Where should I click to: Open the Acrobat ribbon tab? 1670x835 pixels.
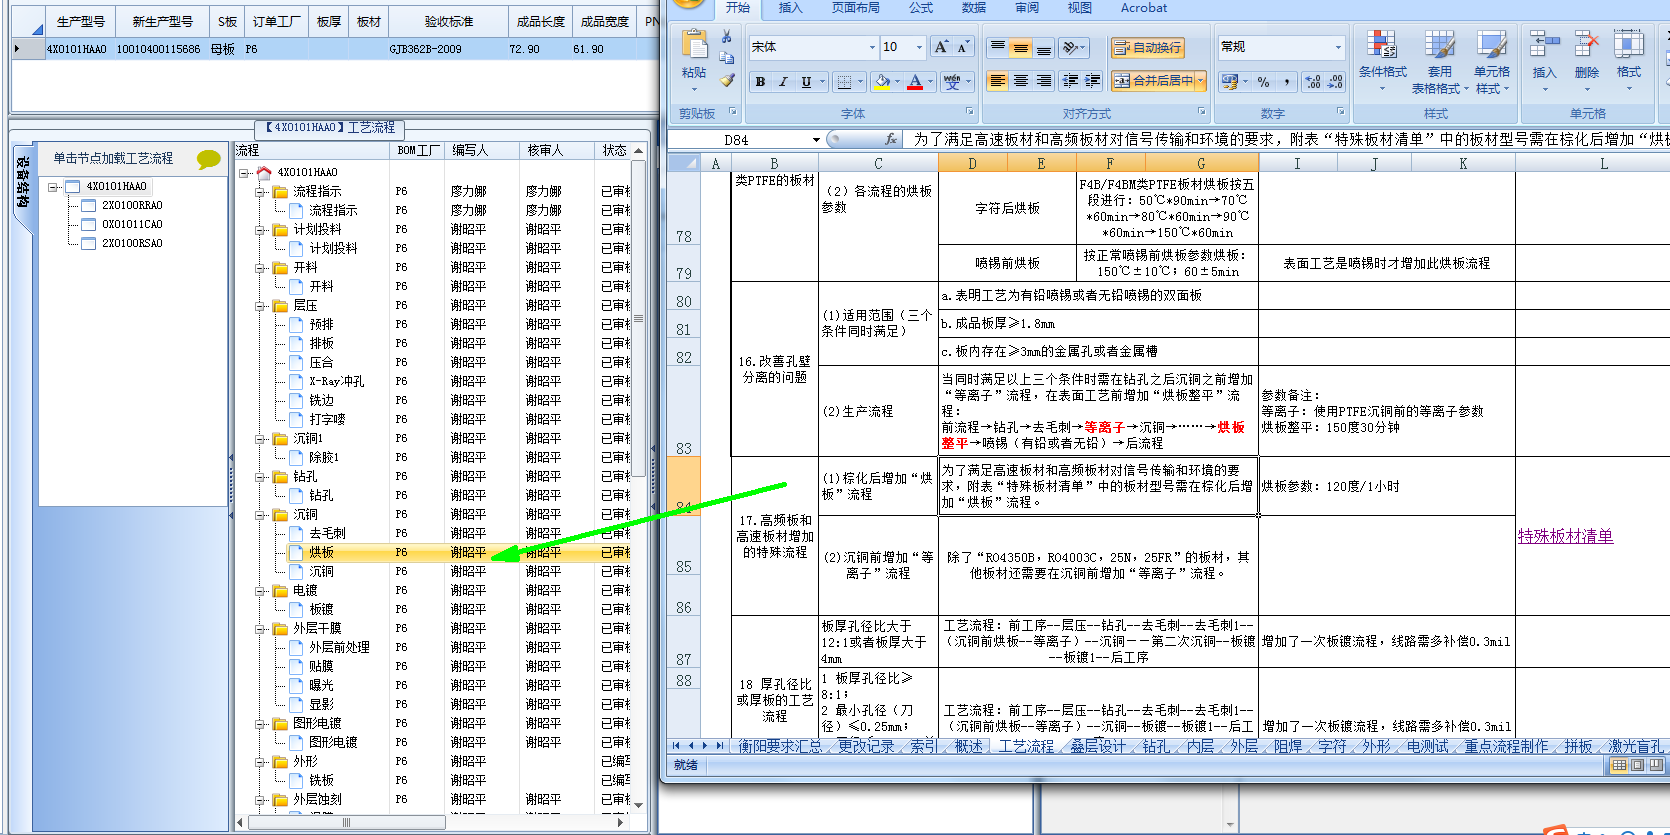coord(1143,8)
